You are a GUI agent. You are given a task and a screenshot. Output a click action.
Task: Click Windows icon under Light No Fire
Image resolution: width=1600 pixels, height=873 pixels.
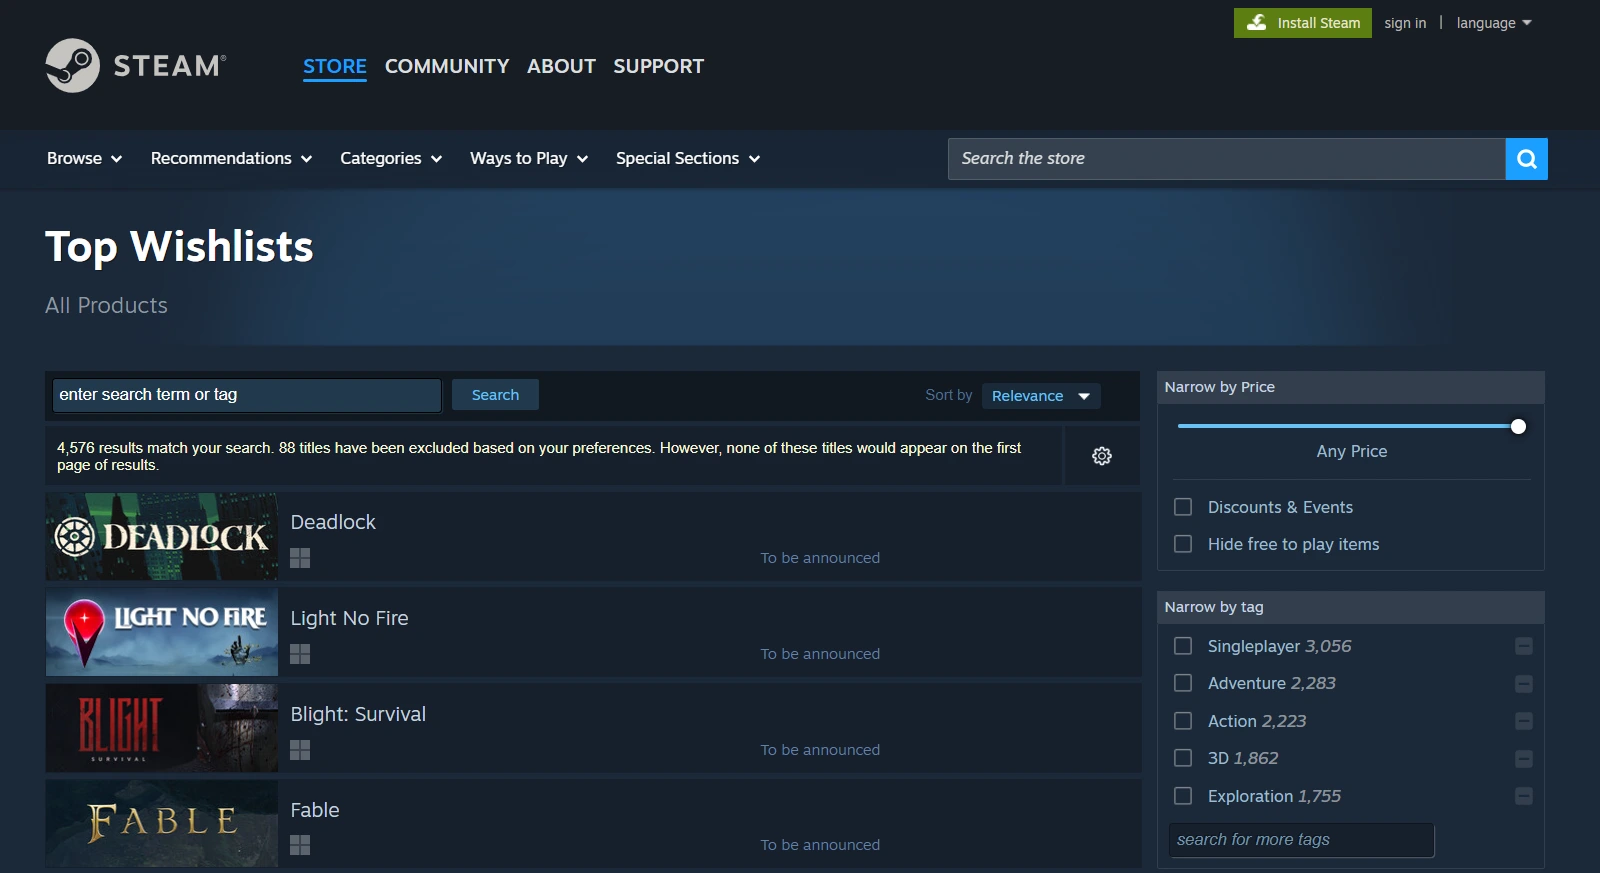[300, 654]
